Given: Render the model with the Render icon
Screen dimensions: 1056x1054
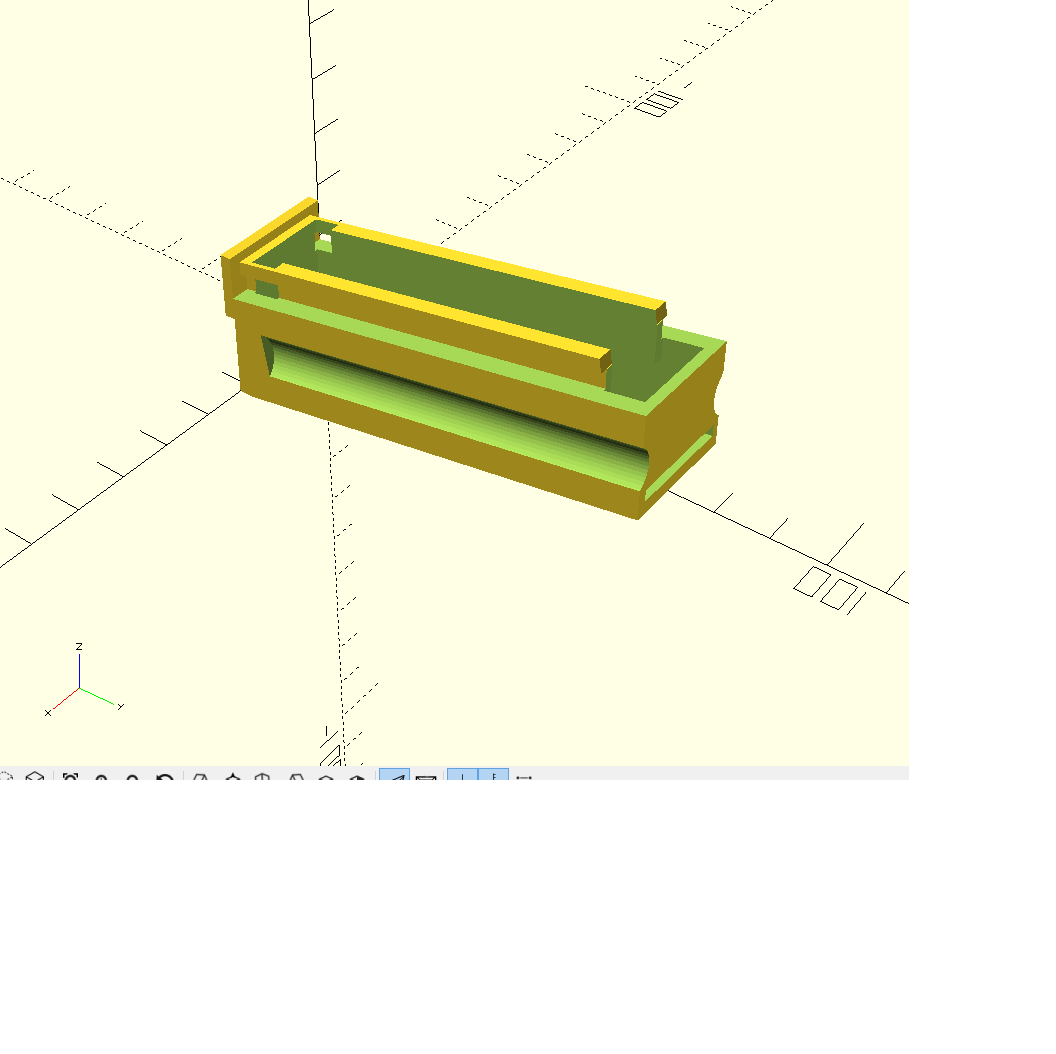Looking at the screenshot, I should [x=35, y=778].
